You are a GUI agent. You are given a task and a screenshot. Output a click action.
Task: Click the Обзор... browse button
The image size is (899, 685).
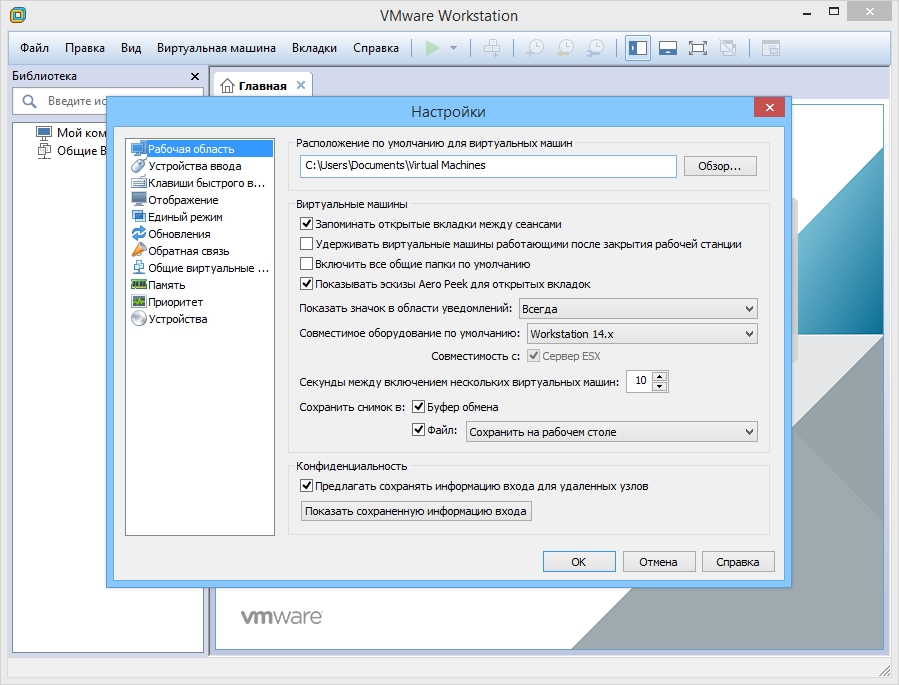720,166
